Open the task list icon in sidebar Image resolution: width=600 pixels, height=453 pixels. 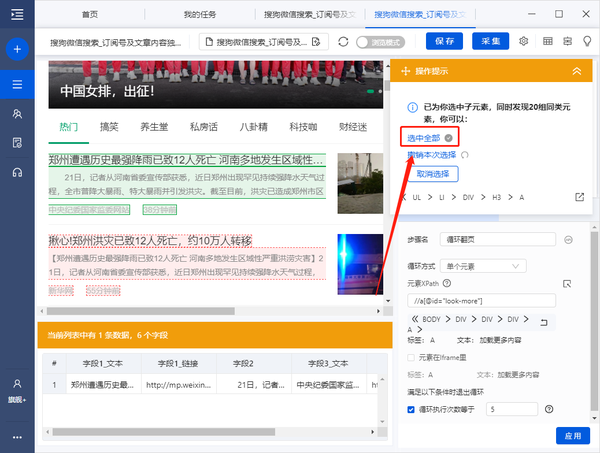[x=17, y=84]
